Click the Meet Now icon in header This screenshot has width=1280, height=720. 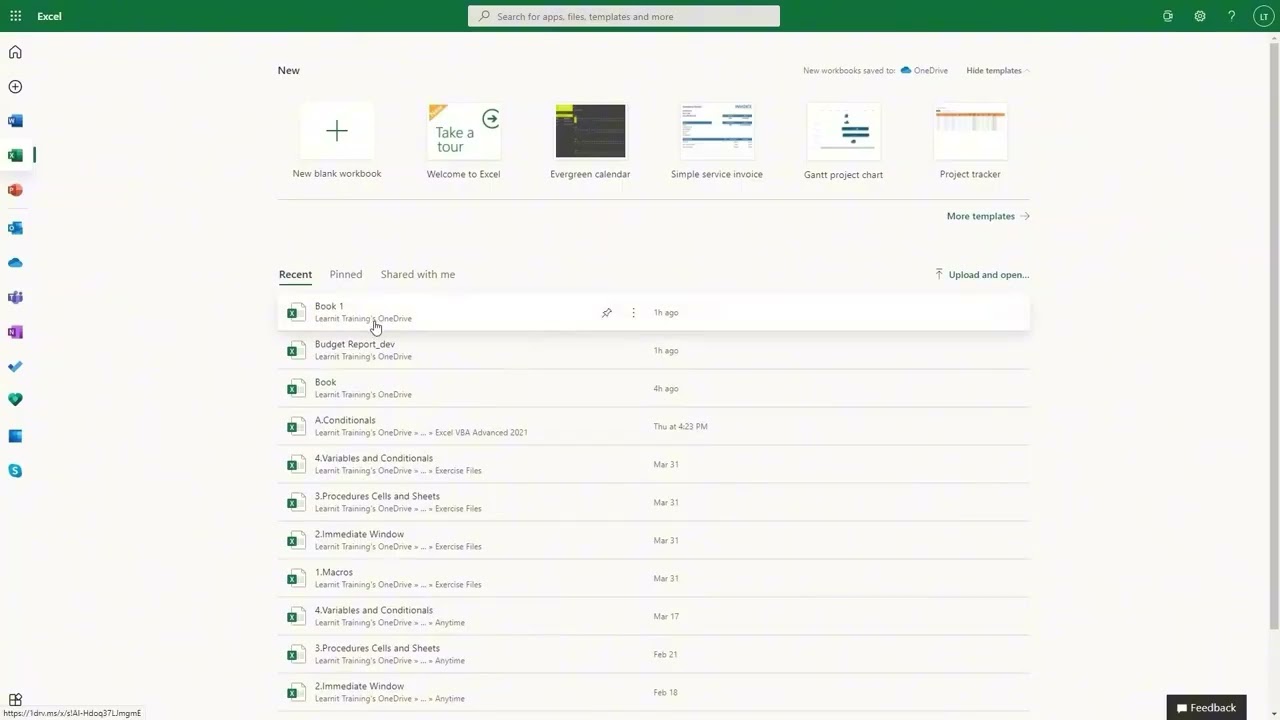[x=1168, y=16]
